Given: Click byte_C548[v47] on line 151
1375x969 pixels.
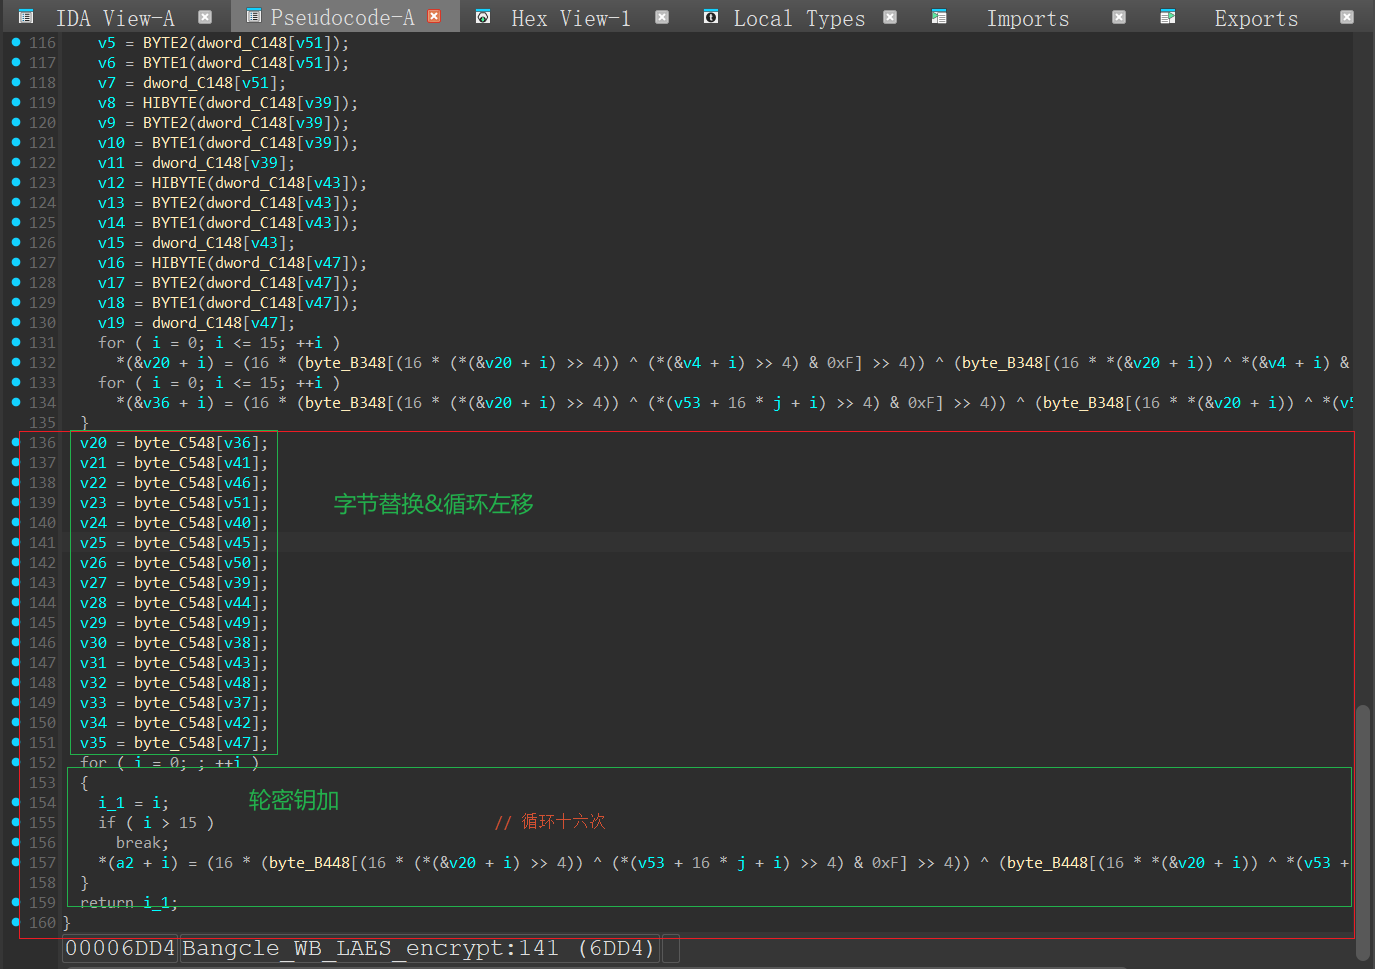Looking at the screenshot, I should pyautogui.click(x=197, y=743).
